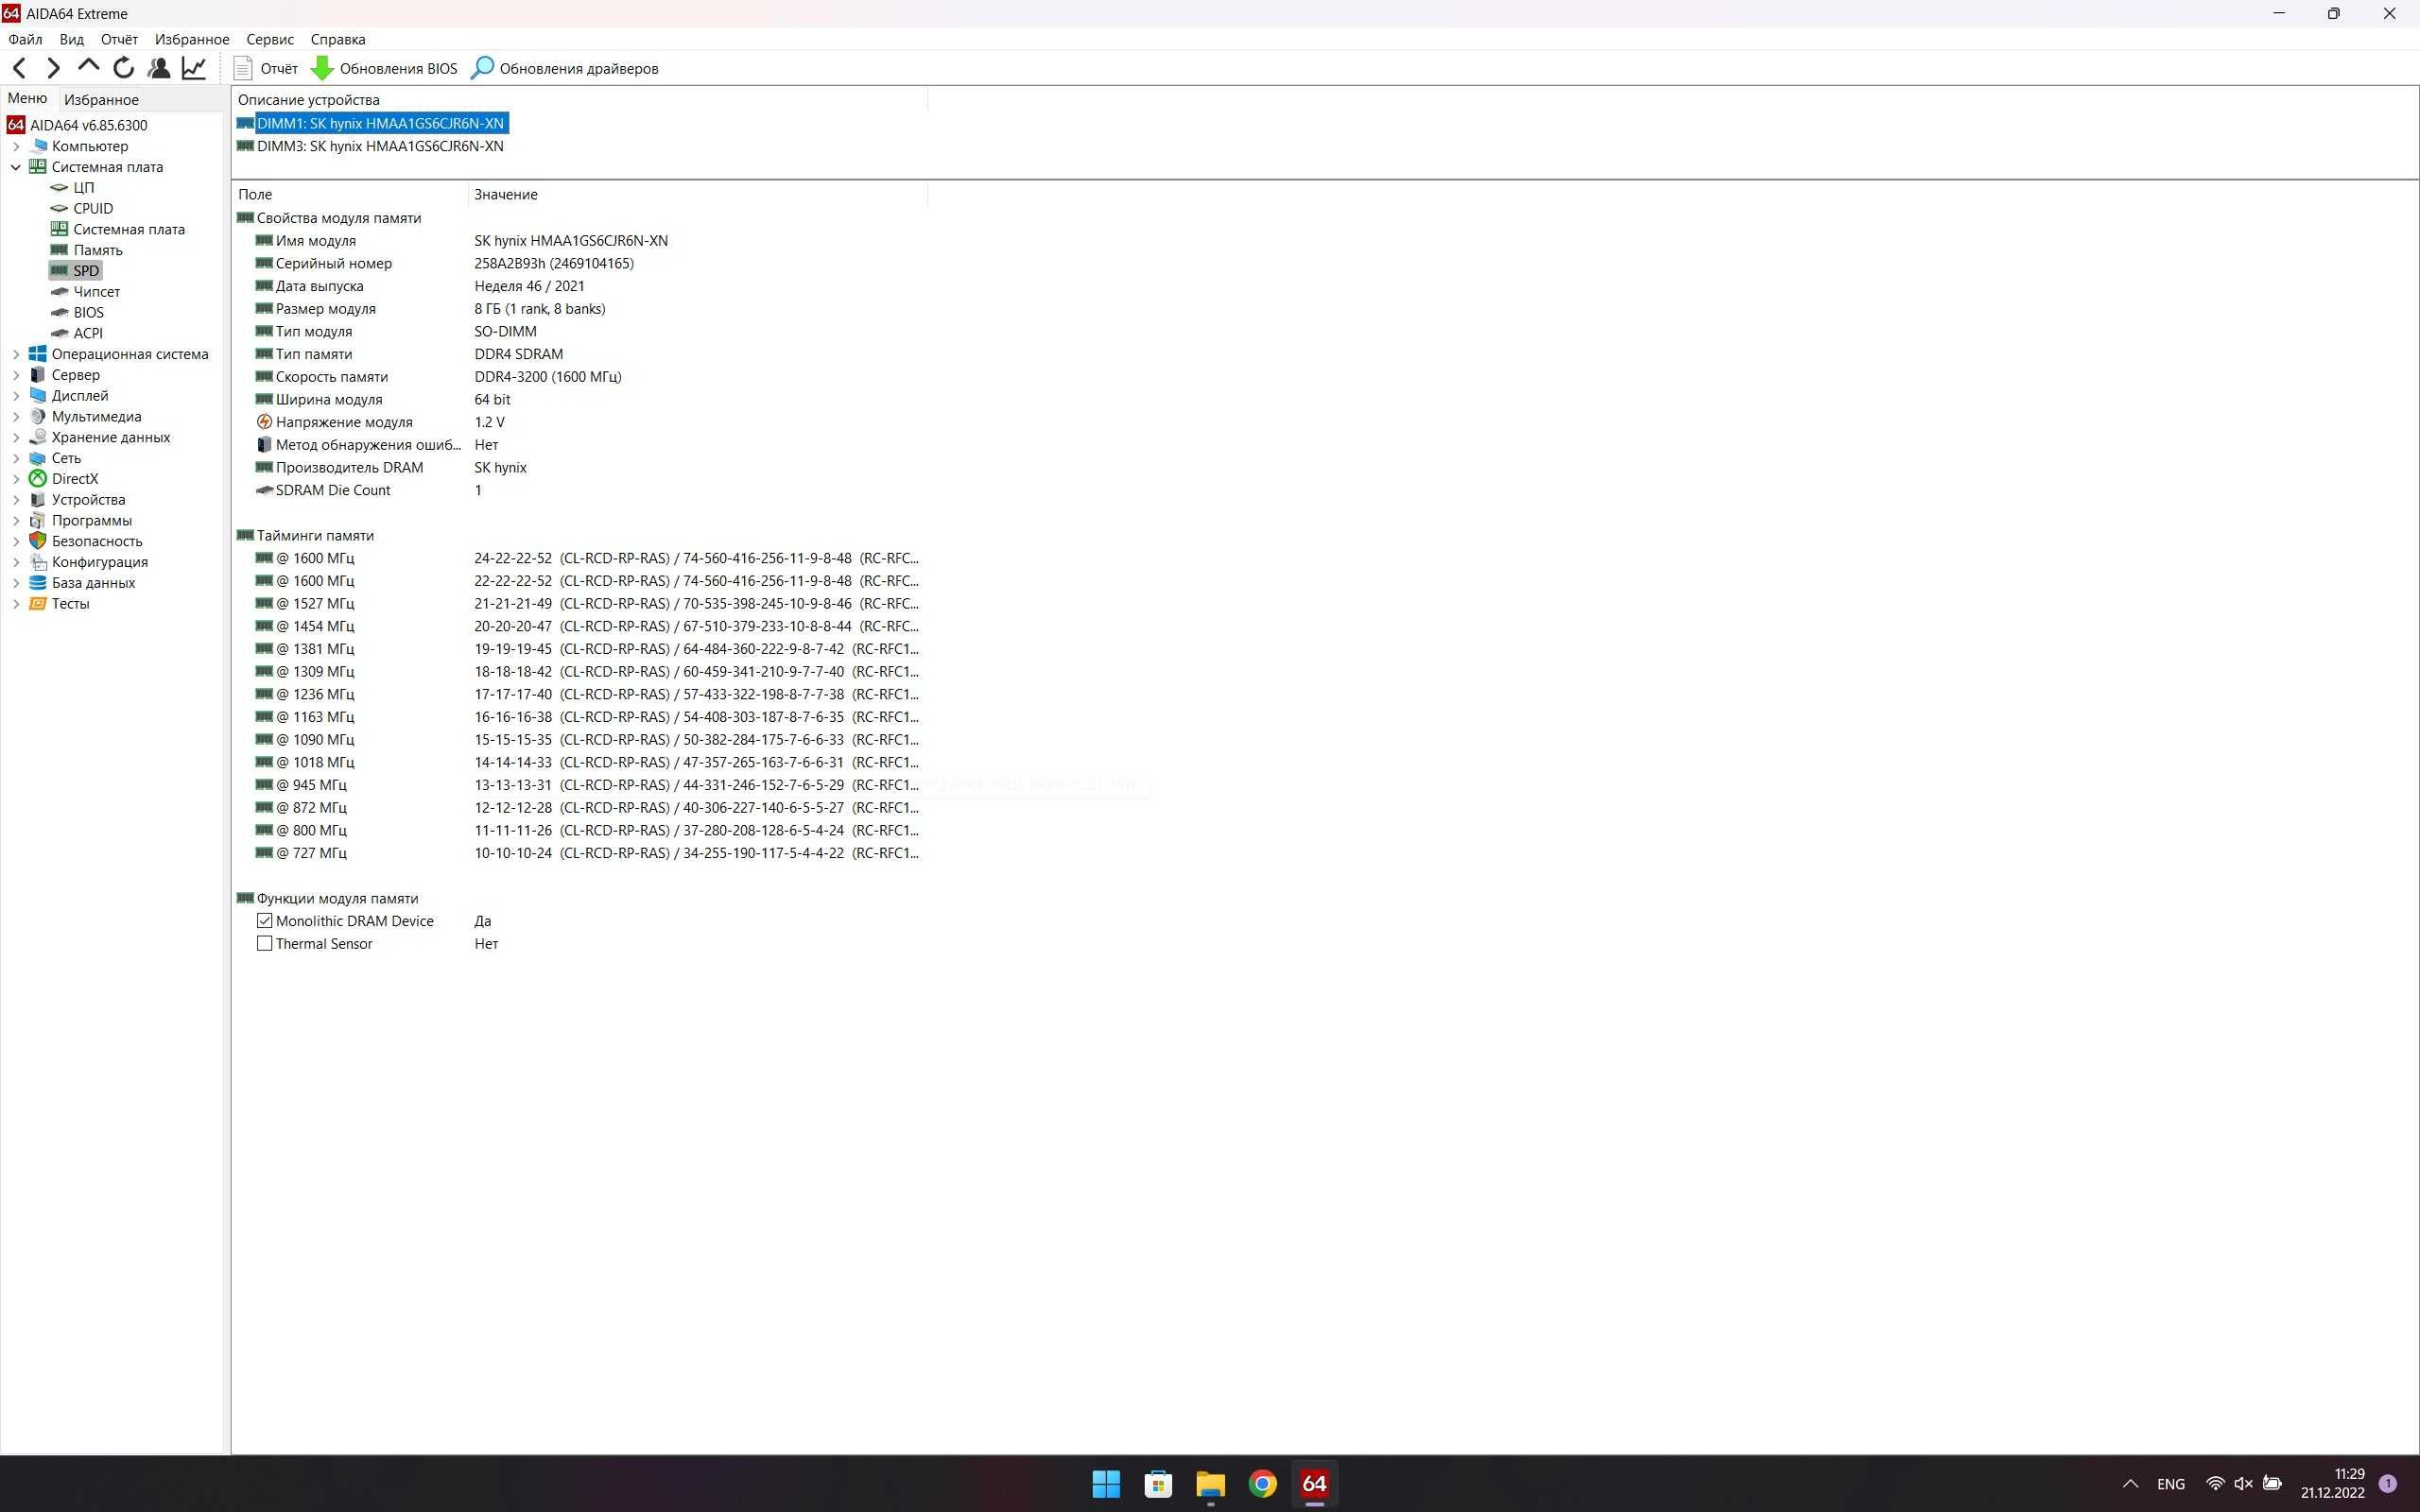Open the Файл menu
The image size is (2420, 1512).
[25, 39]
